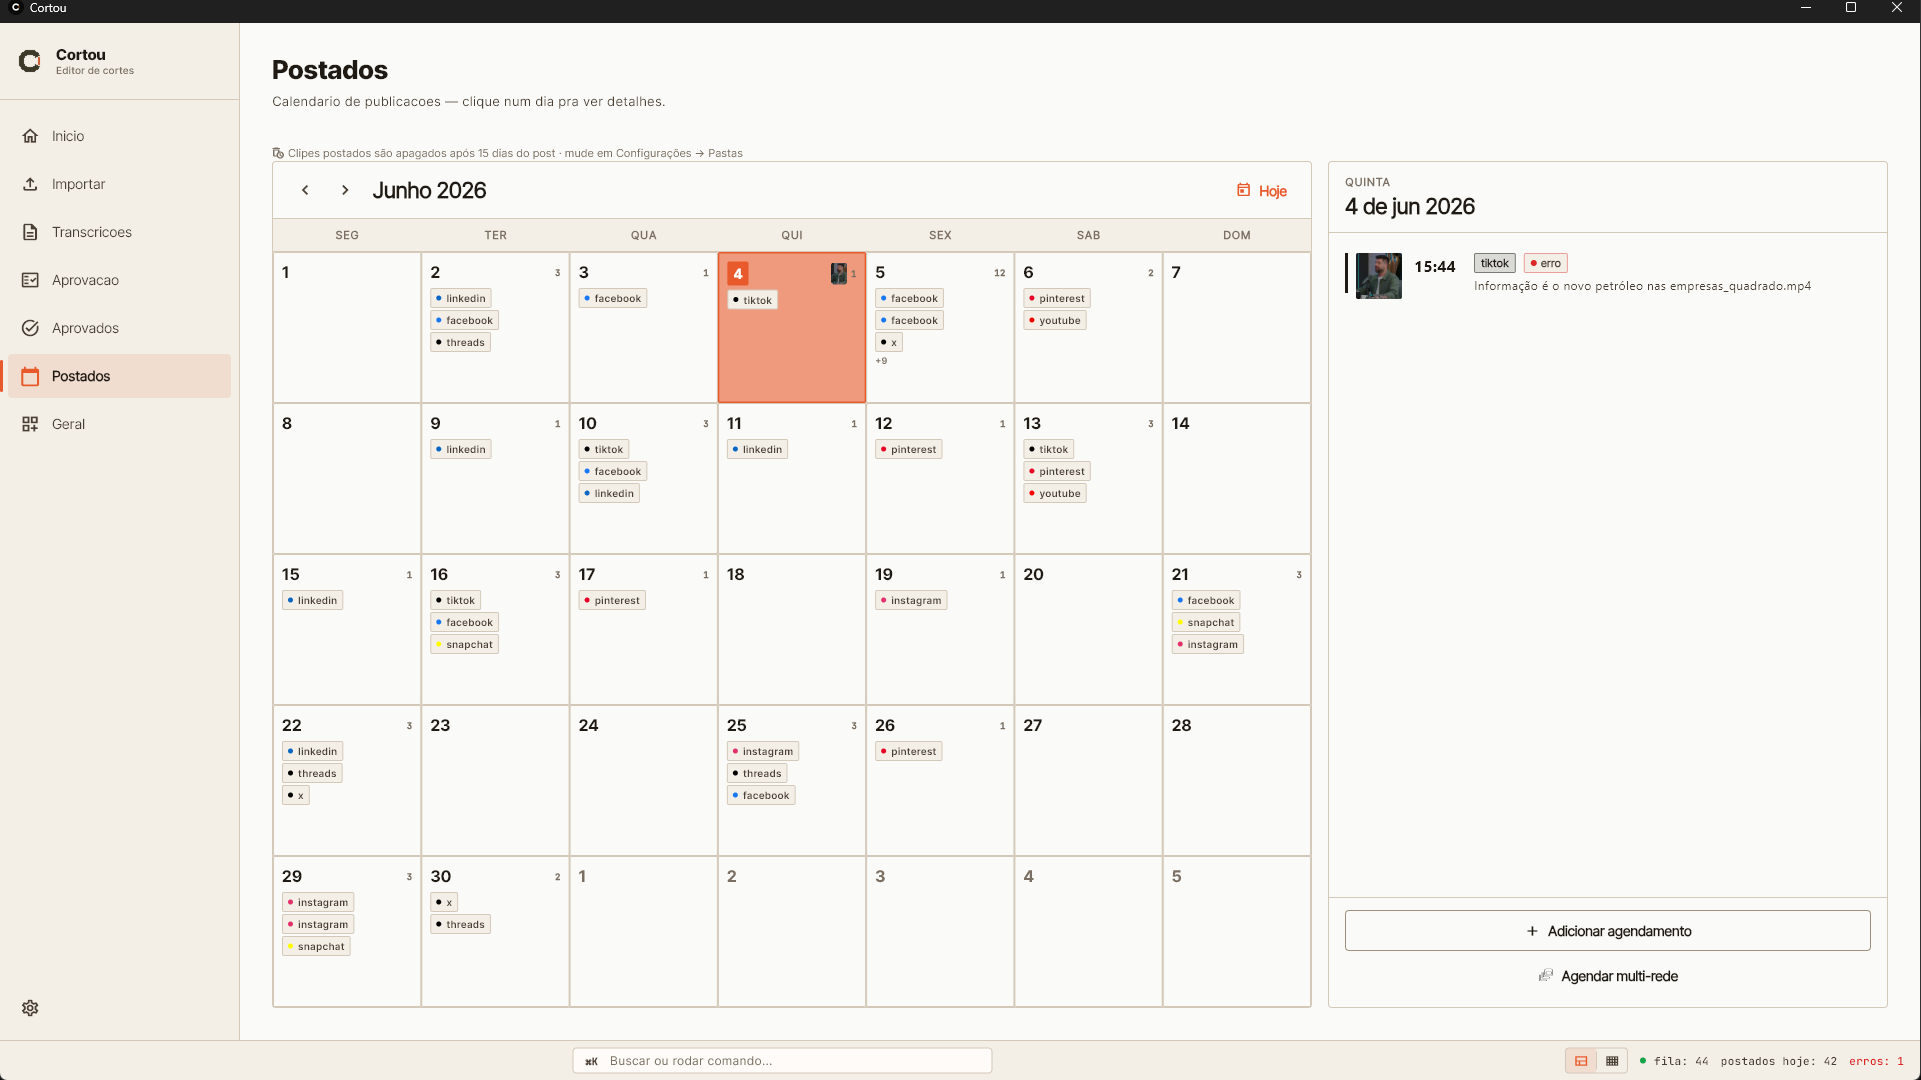Click the youtube chip on day 13
Viewport: 1921px width, 1080px height.
coord(1055,493)
